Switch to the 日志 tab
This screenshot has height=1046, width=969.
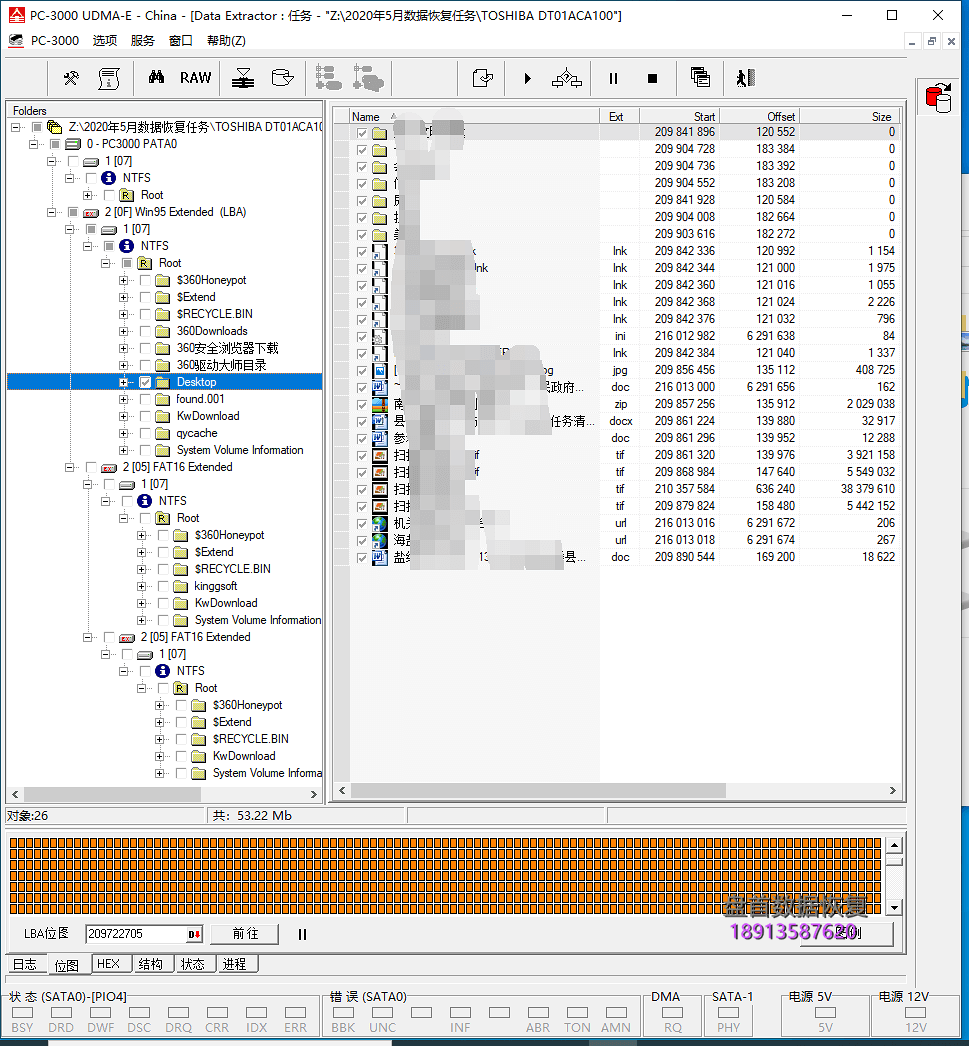(x=25, y=964)
